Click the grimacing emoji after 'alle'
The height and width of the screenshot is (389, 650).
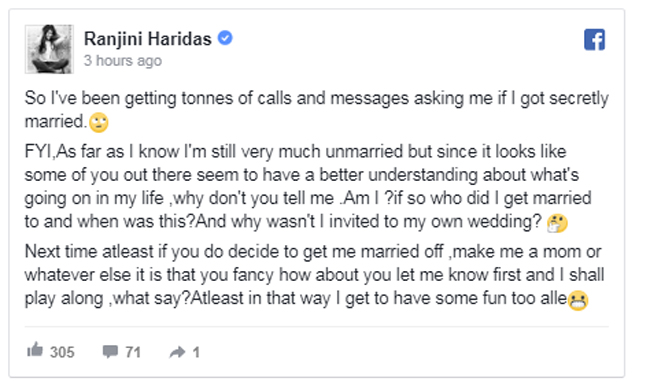click(x=578, y=300)
